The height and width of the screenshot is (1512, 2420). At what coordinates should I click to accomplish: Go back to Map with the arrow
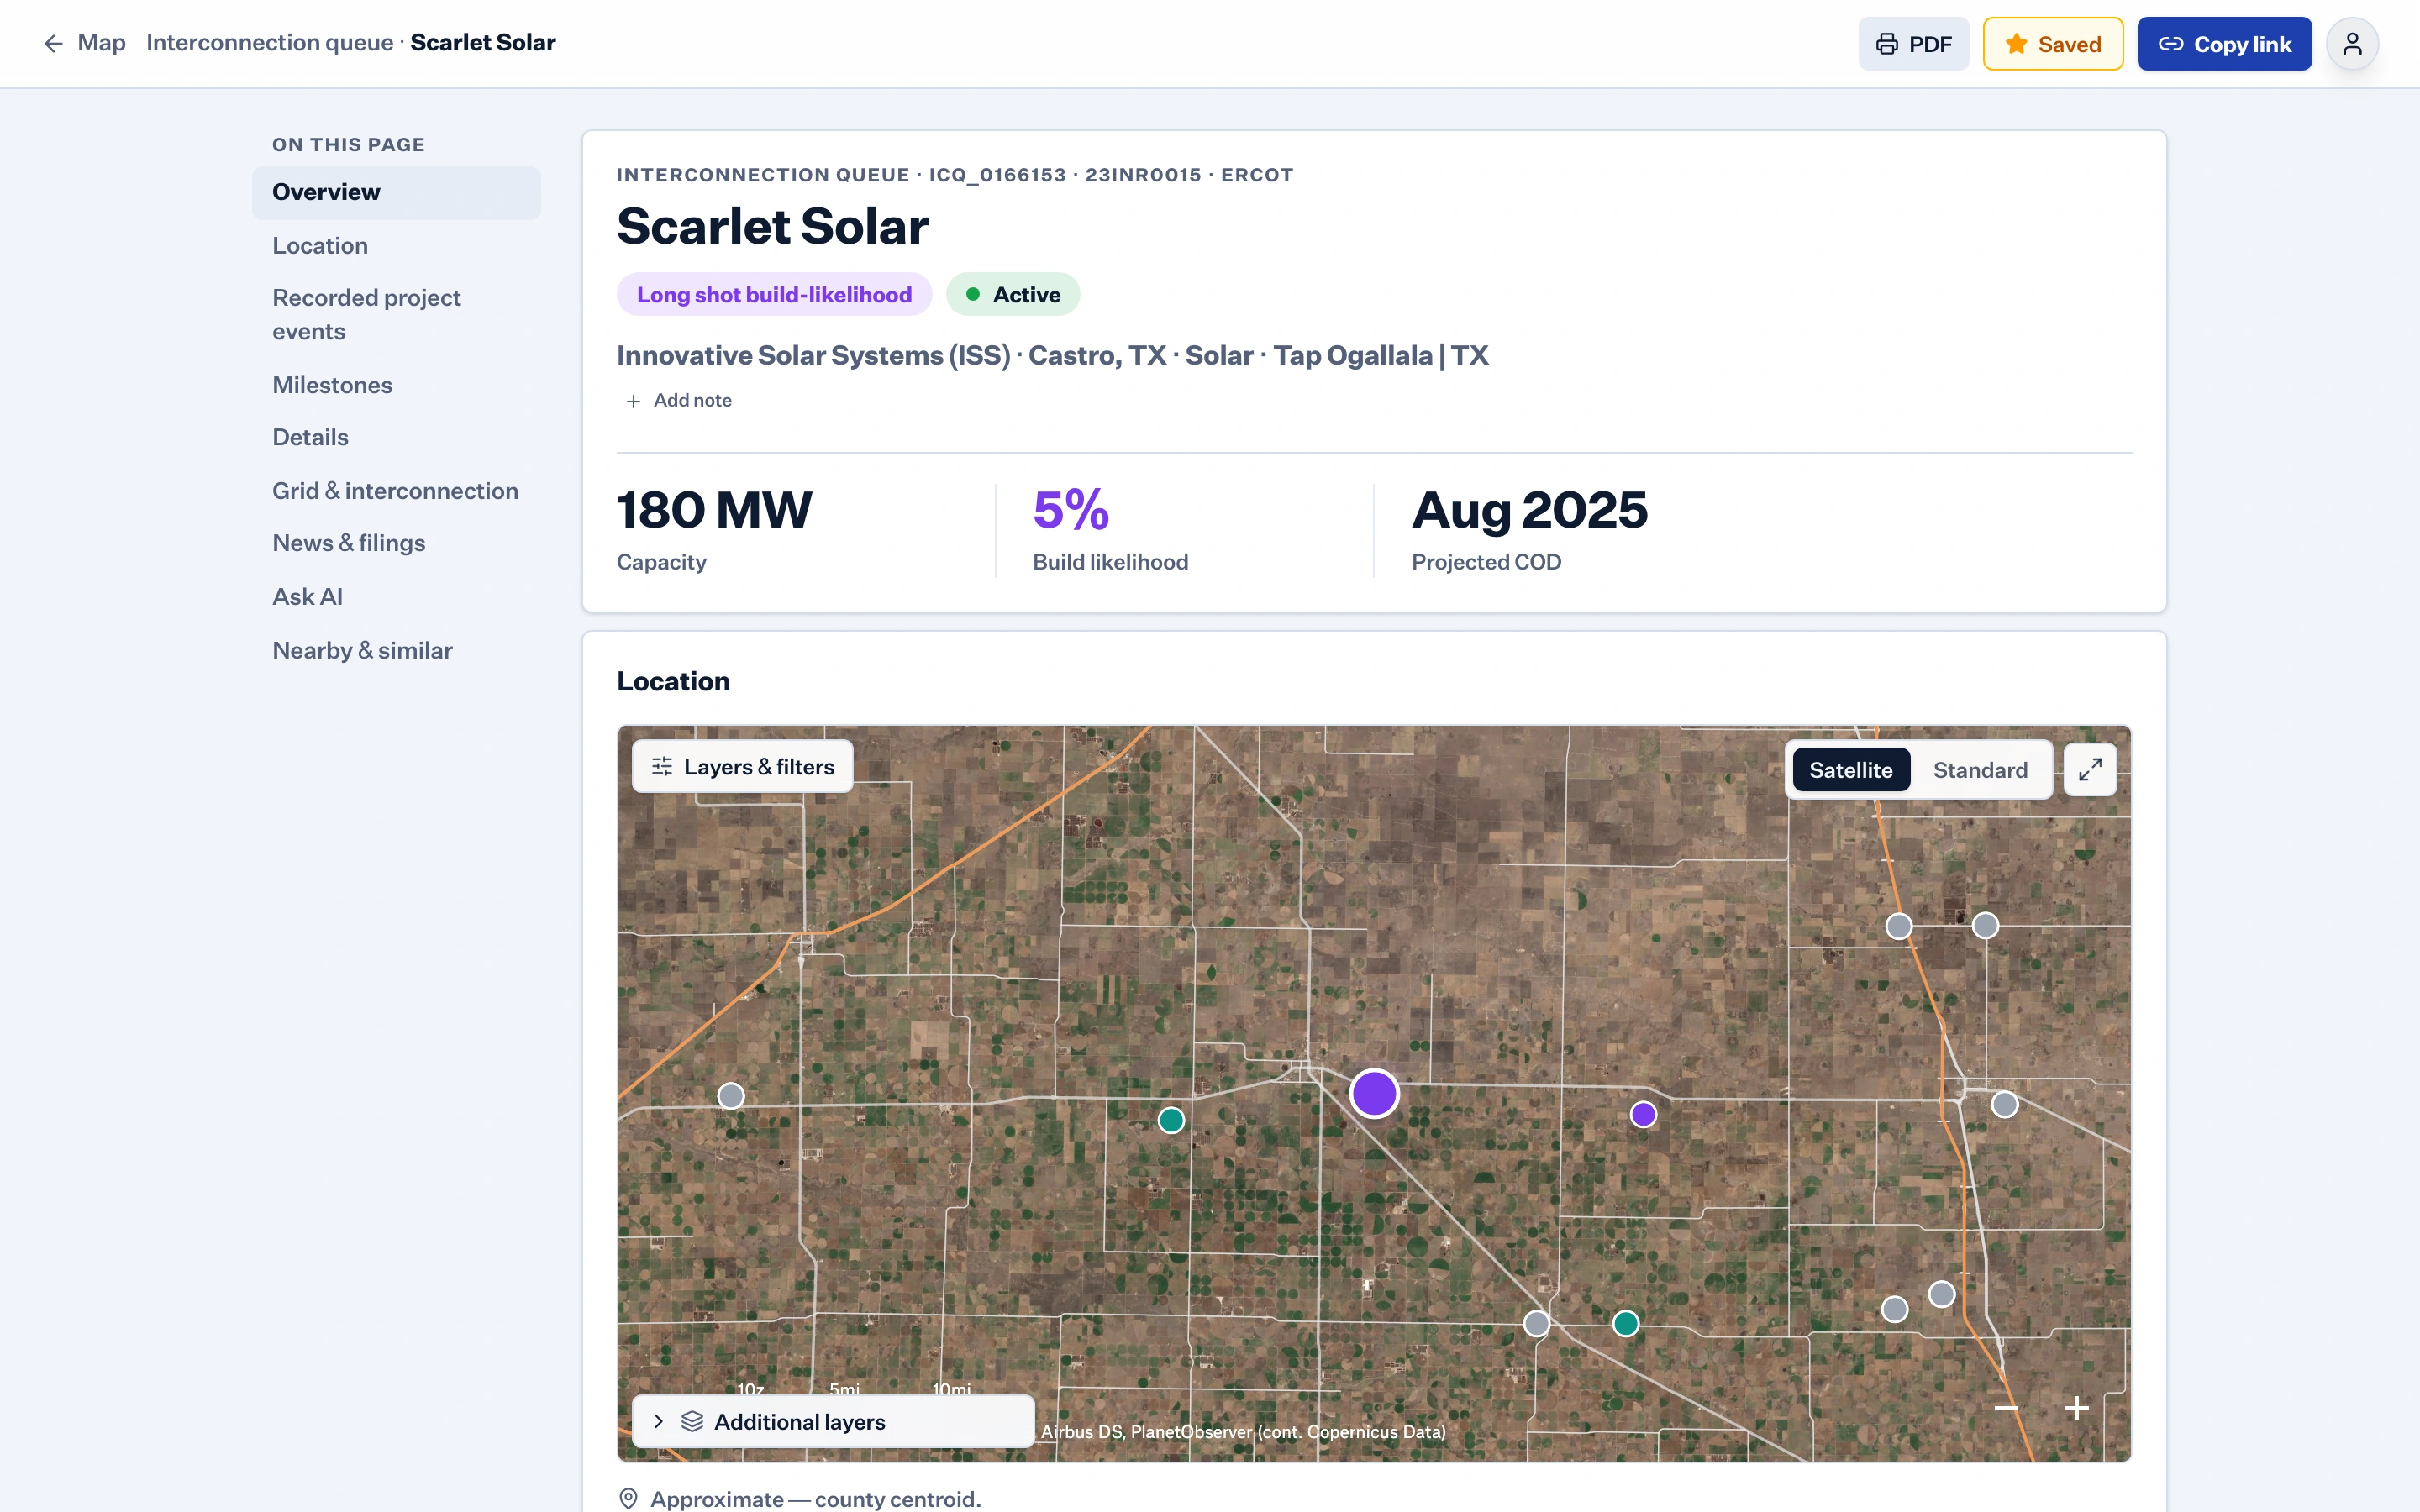click(84, 43)
